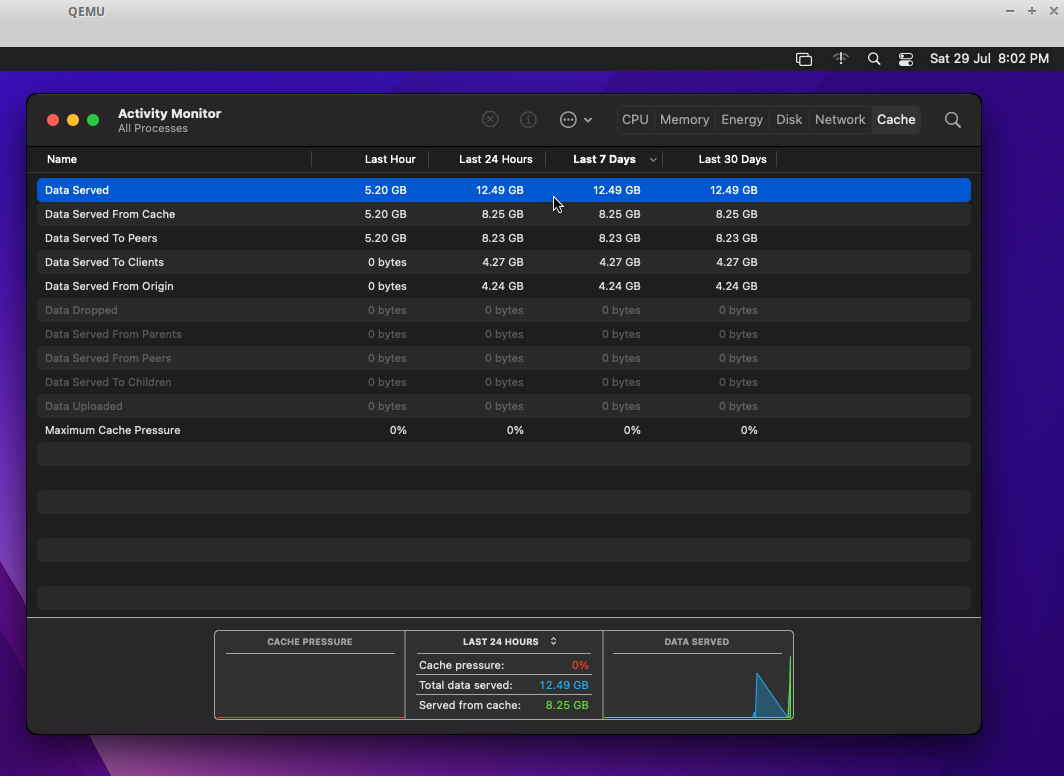Open Spotlight search in menu bar
Viewport: 1064px width, 776px height.
tap(874, 59)
